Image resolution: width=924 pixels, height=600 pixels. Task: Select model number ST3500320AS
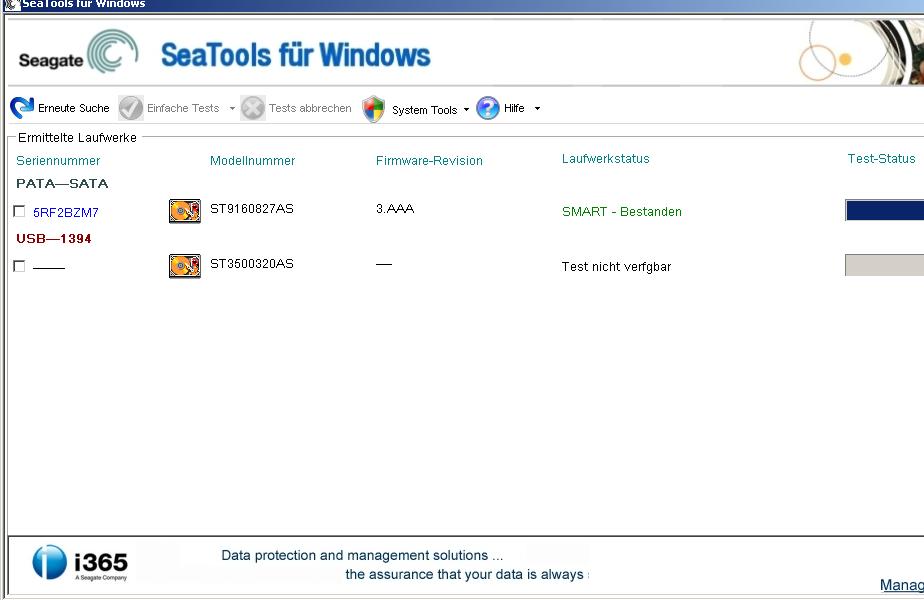252,263
